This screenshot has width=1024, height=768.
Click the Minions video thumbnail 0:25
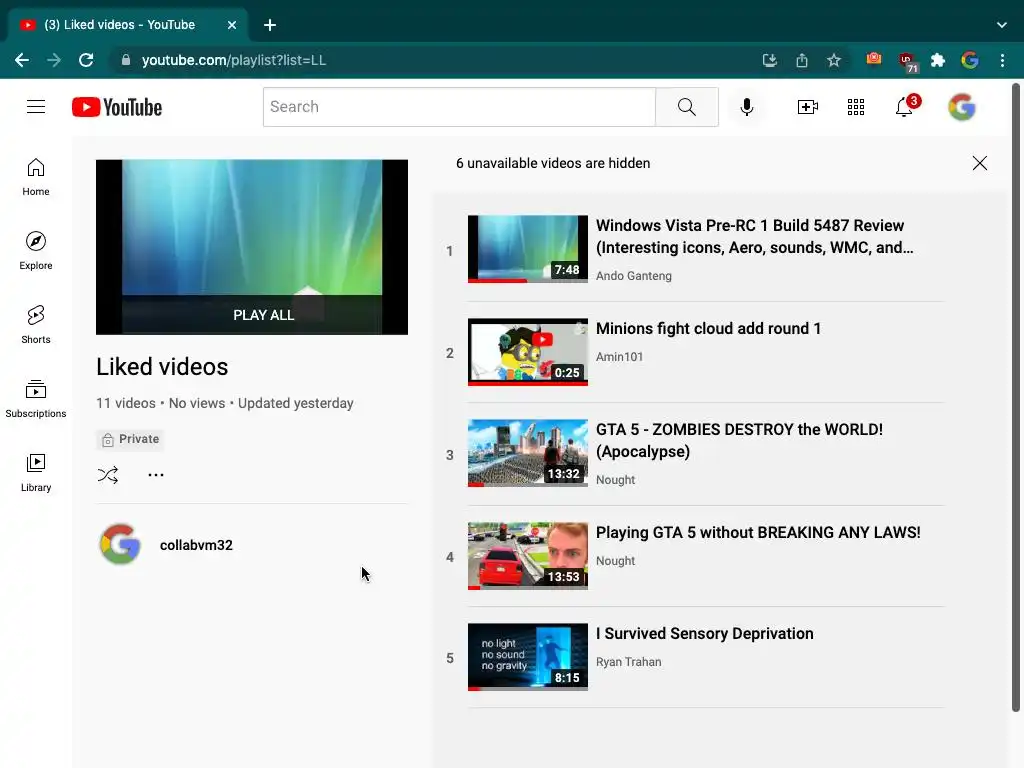pyautogui.click(x=528, y=352)
